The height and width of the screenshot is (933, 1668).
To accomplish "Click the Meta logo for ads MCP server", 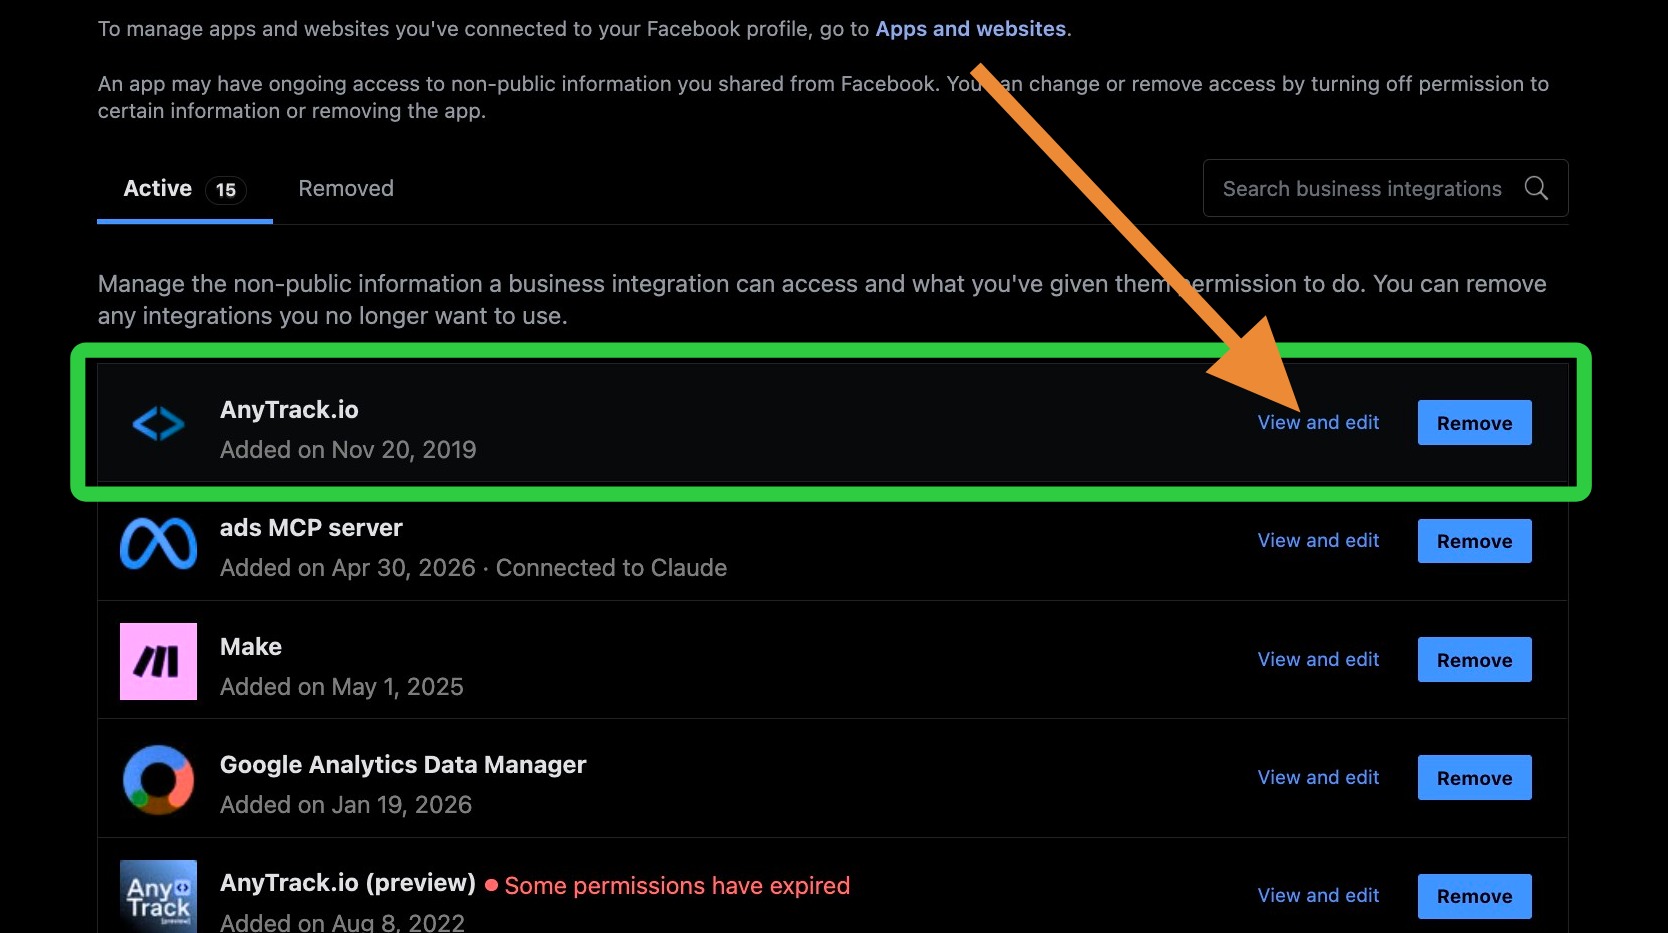I will 158,544.
